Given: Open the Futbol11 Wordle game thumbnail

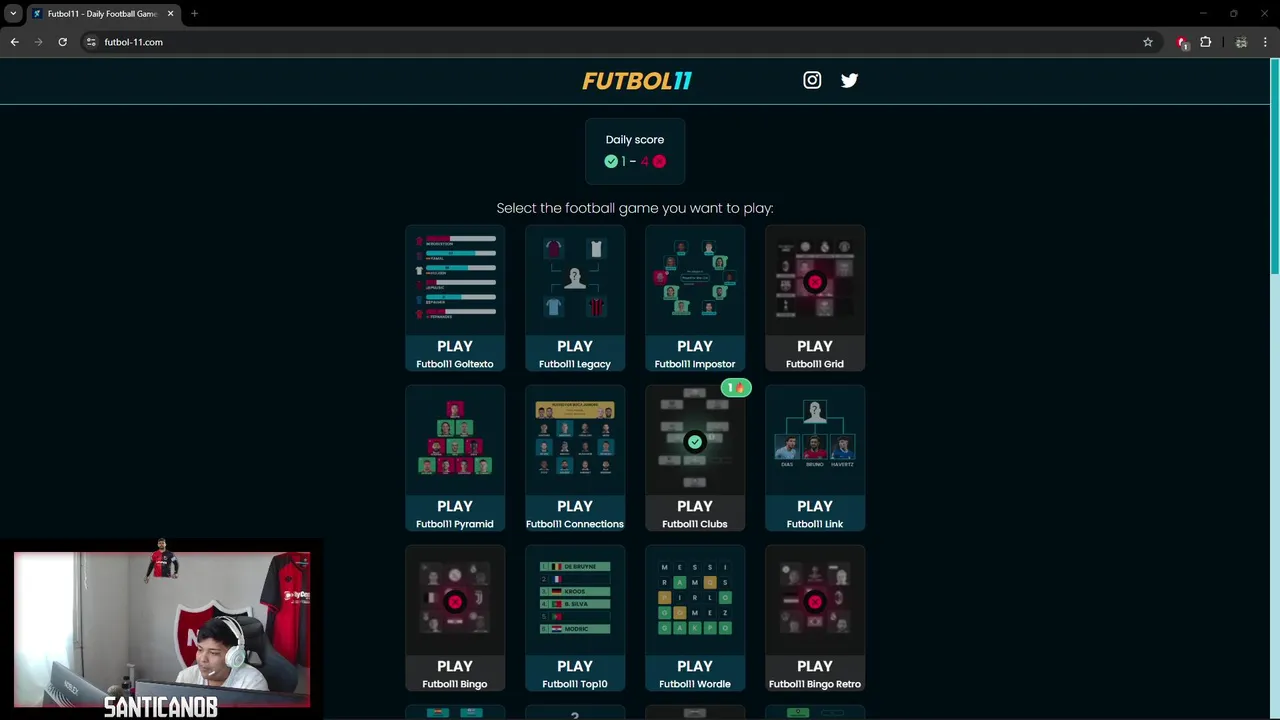Looking at the screenshot, I should pyautogui.click(x=695, y=599).
